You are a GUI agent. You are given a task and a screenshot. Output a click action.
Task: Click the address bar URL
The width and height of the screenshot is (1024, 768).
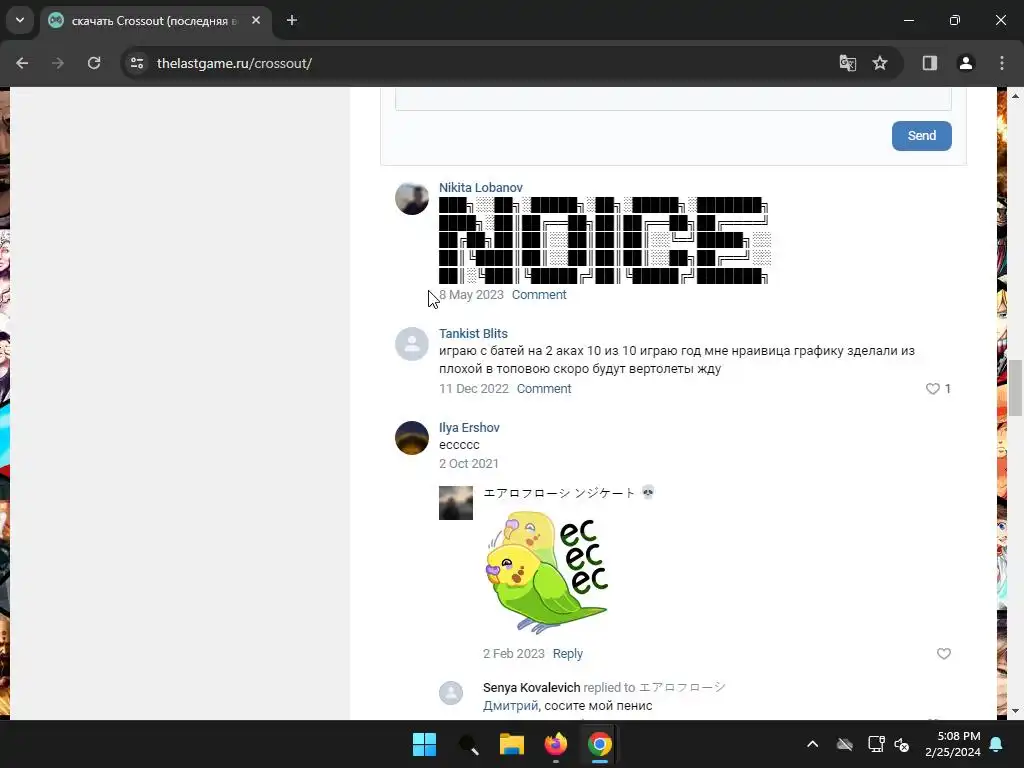click(234, 63)
